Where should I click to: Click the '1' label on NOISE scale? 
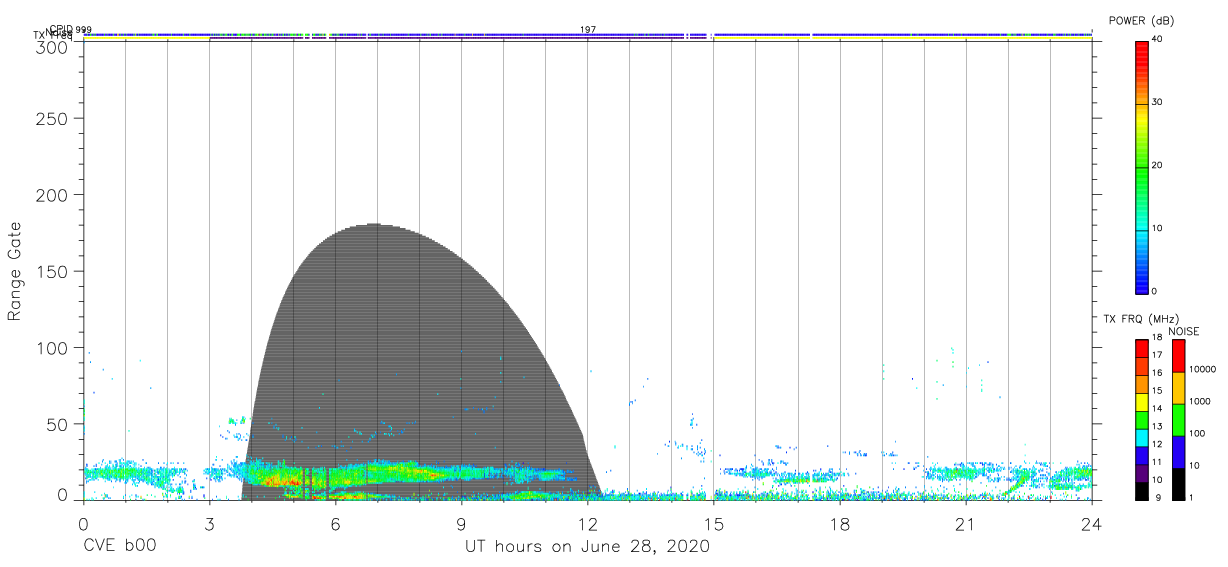(1191, 497)
